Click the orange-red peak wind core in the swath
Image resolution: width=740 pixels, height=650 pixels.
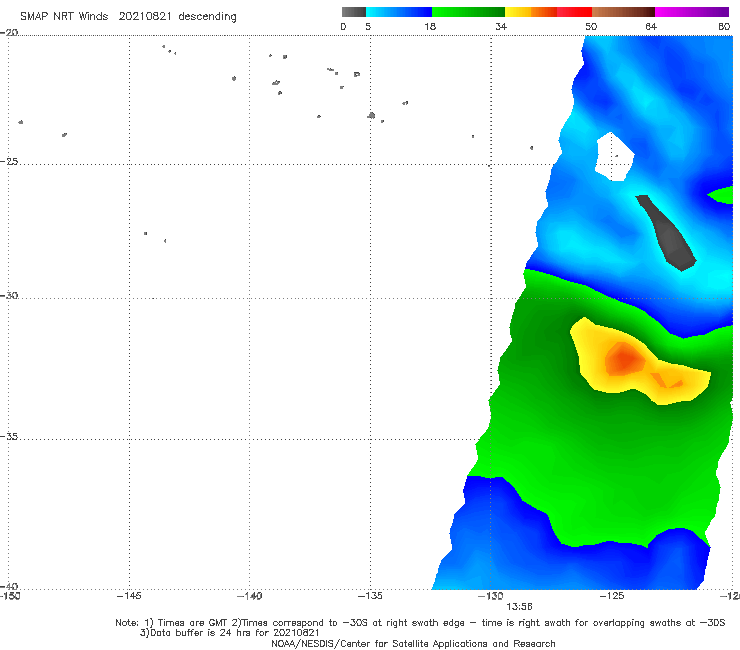click(624, 359)
